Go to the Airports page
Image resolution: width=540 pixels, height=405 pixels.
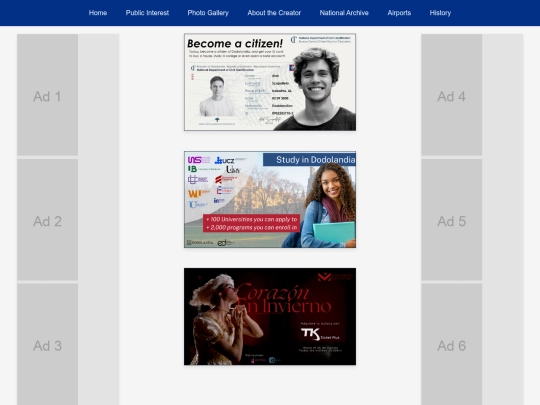coord(399,13)
